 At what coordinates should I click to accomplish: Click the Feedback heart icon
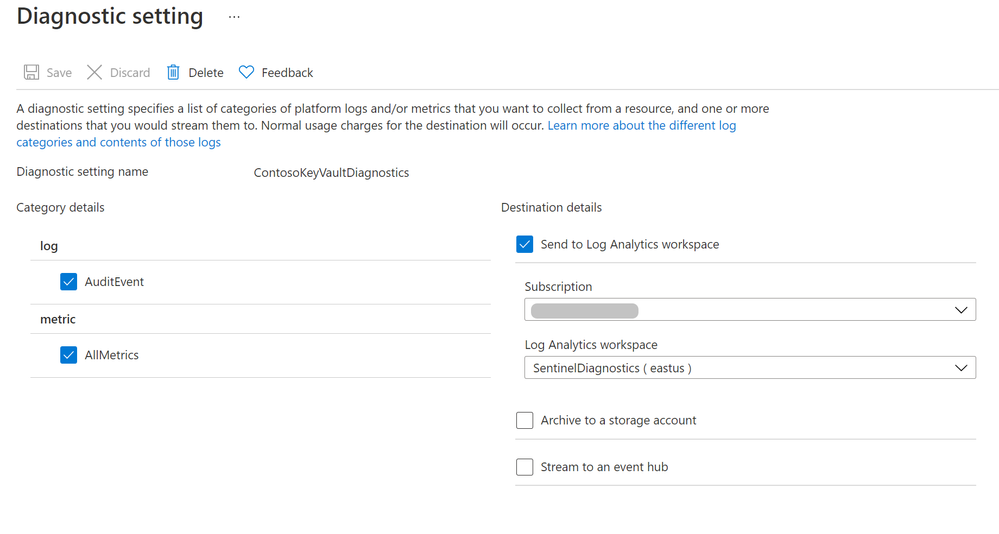pos(246,72)
